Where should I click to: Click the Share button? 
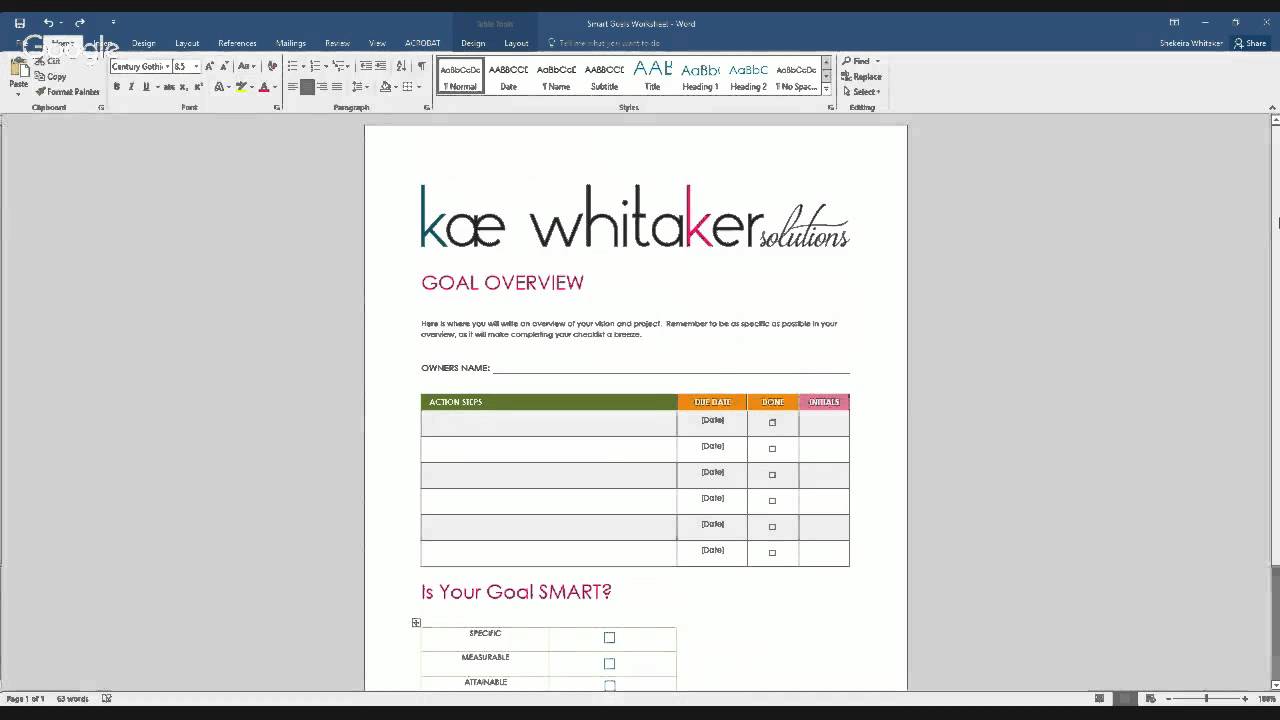[x=1250, y=43]
